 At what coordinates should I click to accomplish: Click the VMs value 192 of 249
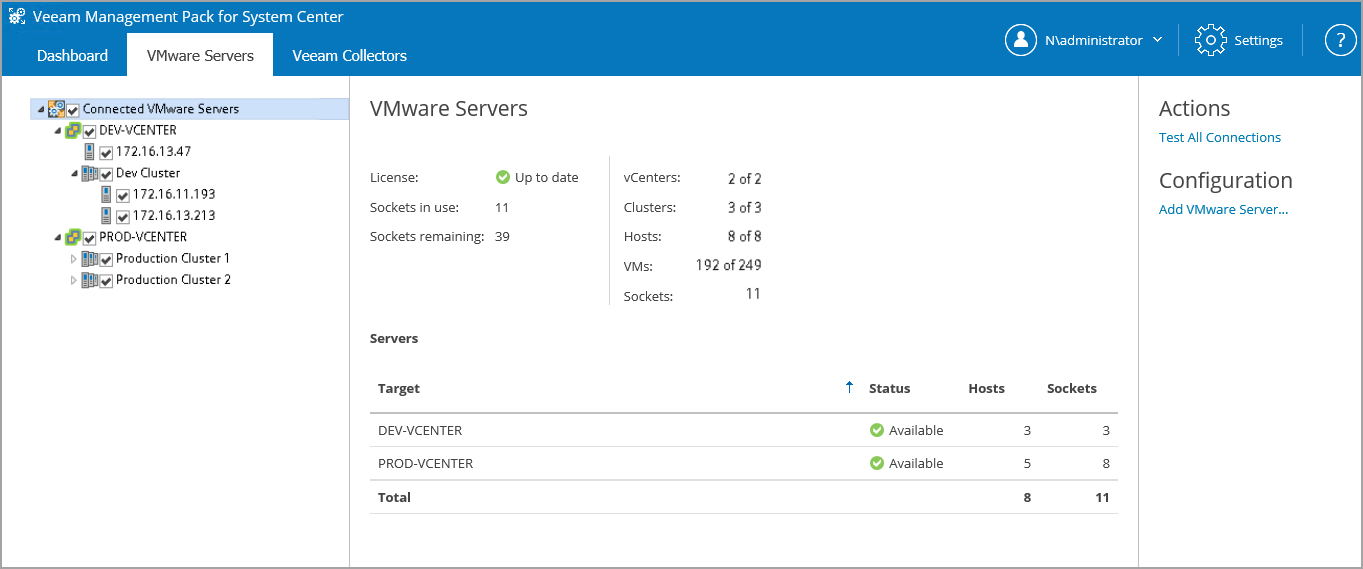728,265
